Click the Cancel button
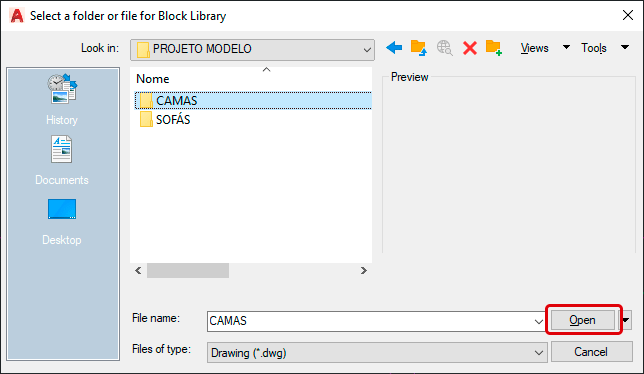This screenshot has height=374, width=644. coord(591,352)
